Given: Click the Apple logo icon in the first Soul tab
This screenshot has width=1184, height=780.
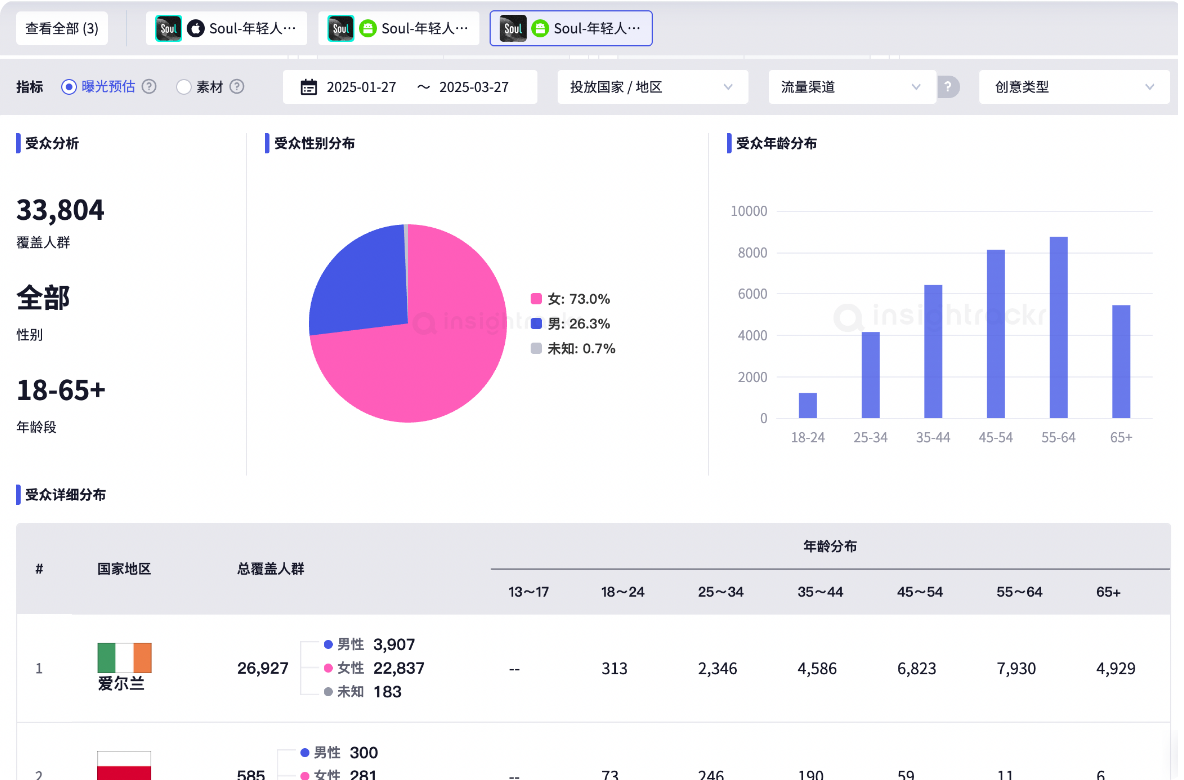Looking at the screenshot, I should click(x=196, y=29).
